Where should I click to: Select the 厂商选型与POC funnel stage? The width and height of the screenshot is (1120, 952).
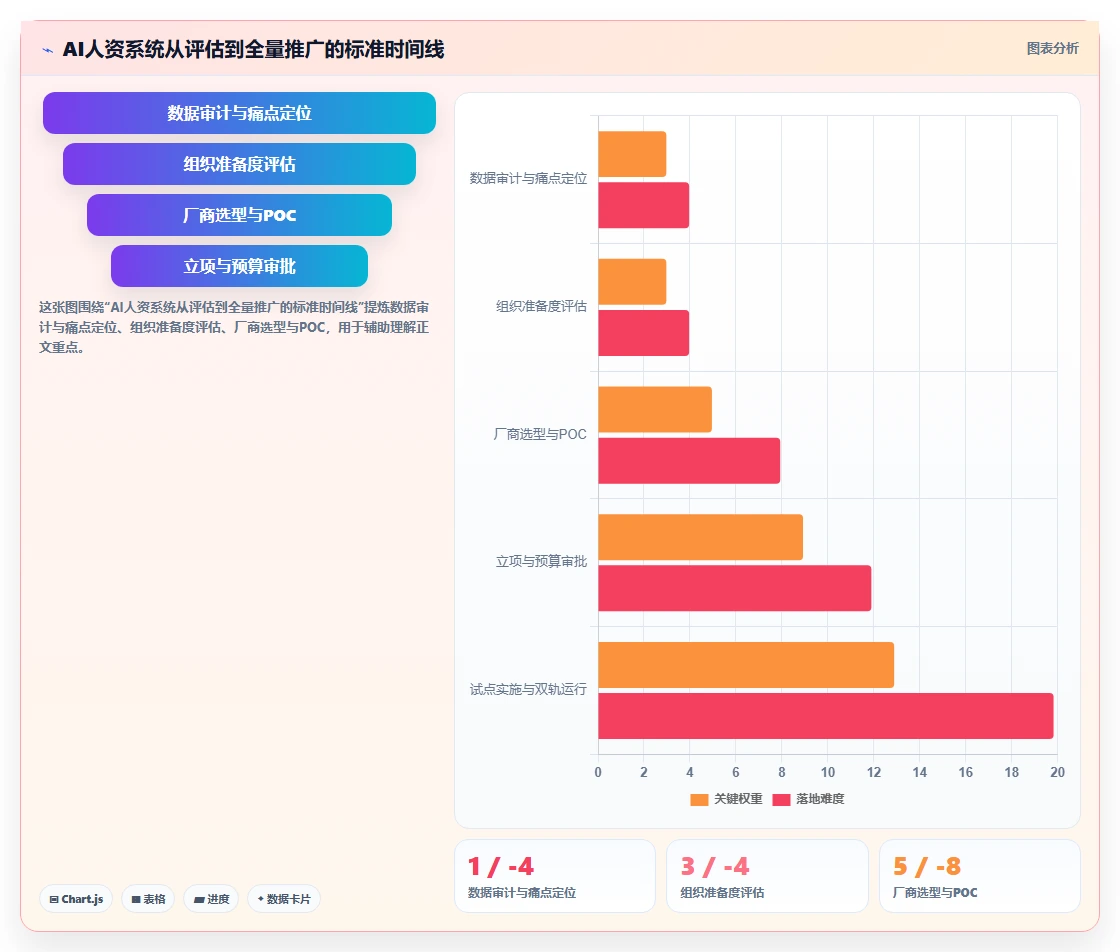pyautogui.click(x=239, y=215)
